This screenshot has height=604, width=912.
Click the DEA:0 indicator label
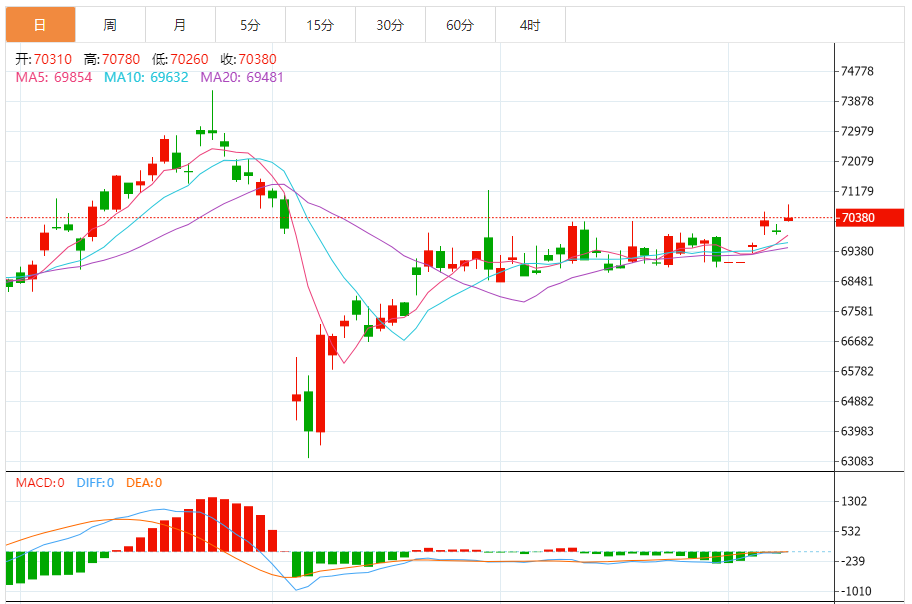pyautogui.click(x=144, y=483)
